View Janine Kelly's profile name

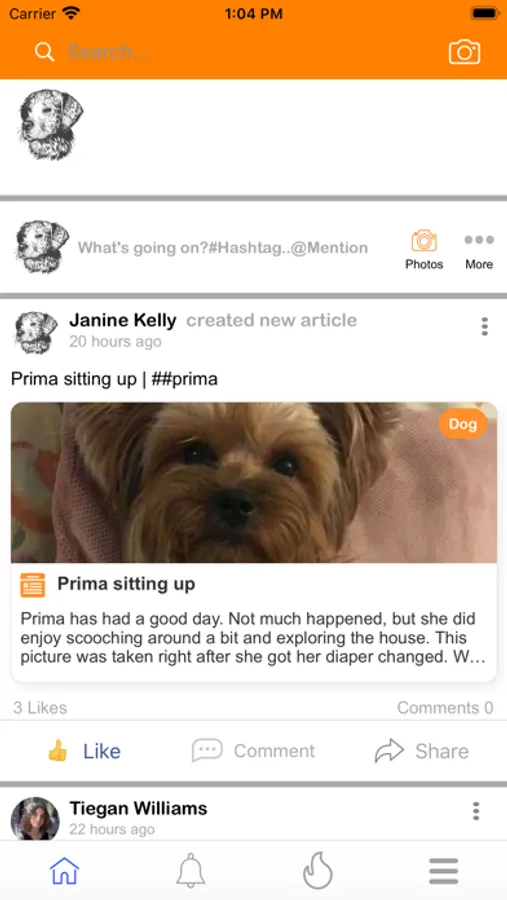(123, 320)
